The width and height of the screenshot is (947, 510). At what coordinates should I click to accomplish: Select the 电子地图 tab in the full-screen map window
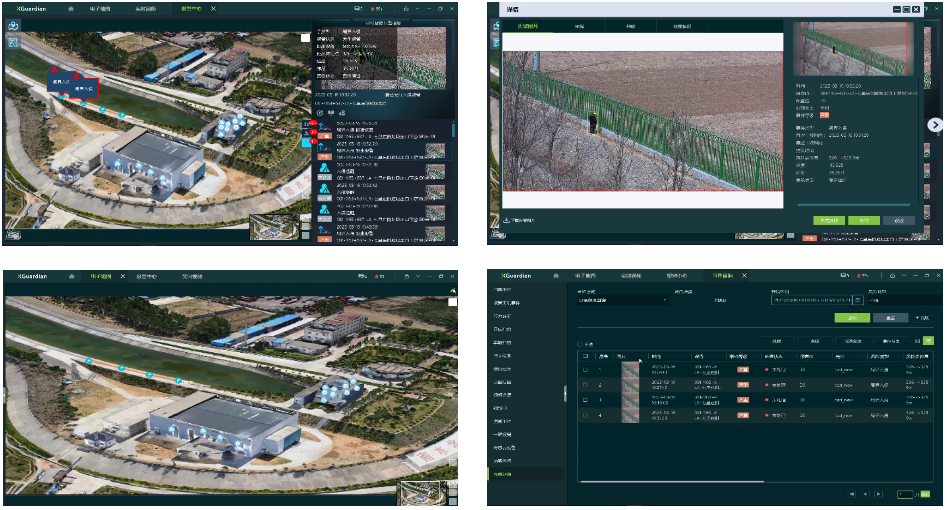pyautogui.click(x=100, y=275)
